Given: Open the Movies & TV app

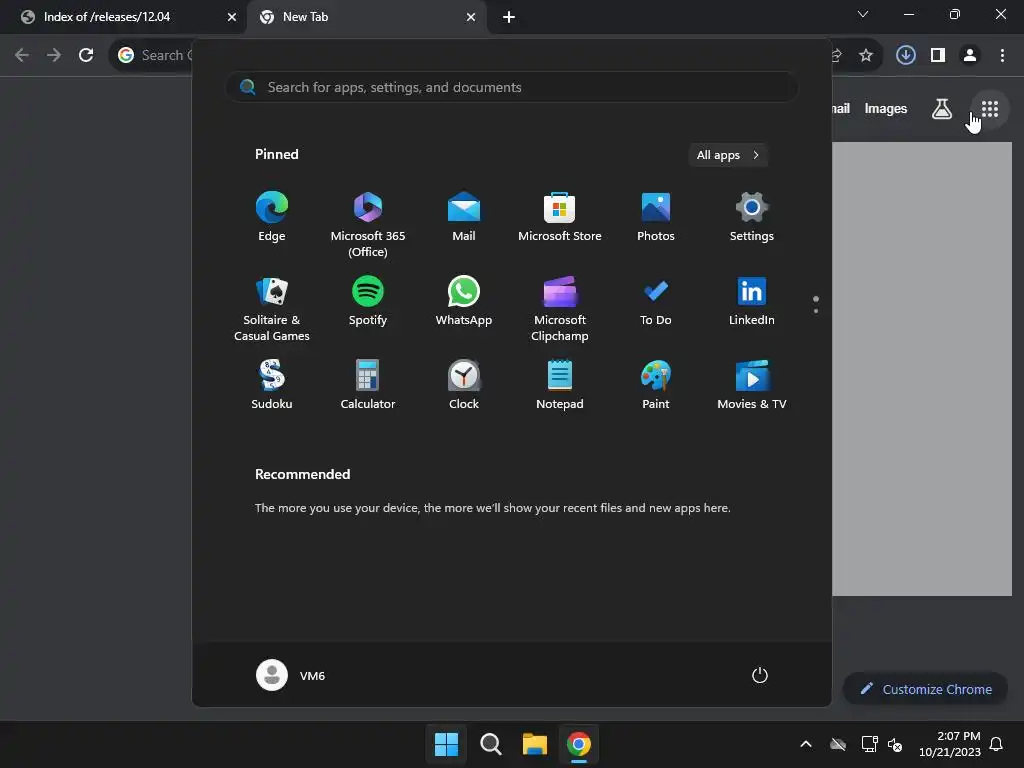Looking at the screenshot, I should [x=752, y=385].
